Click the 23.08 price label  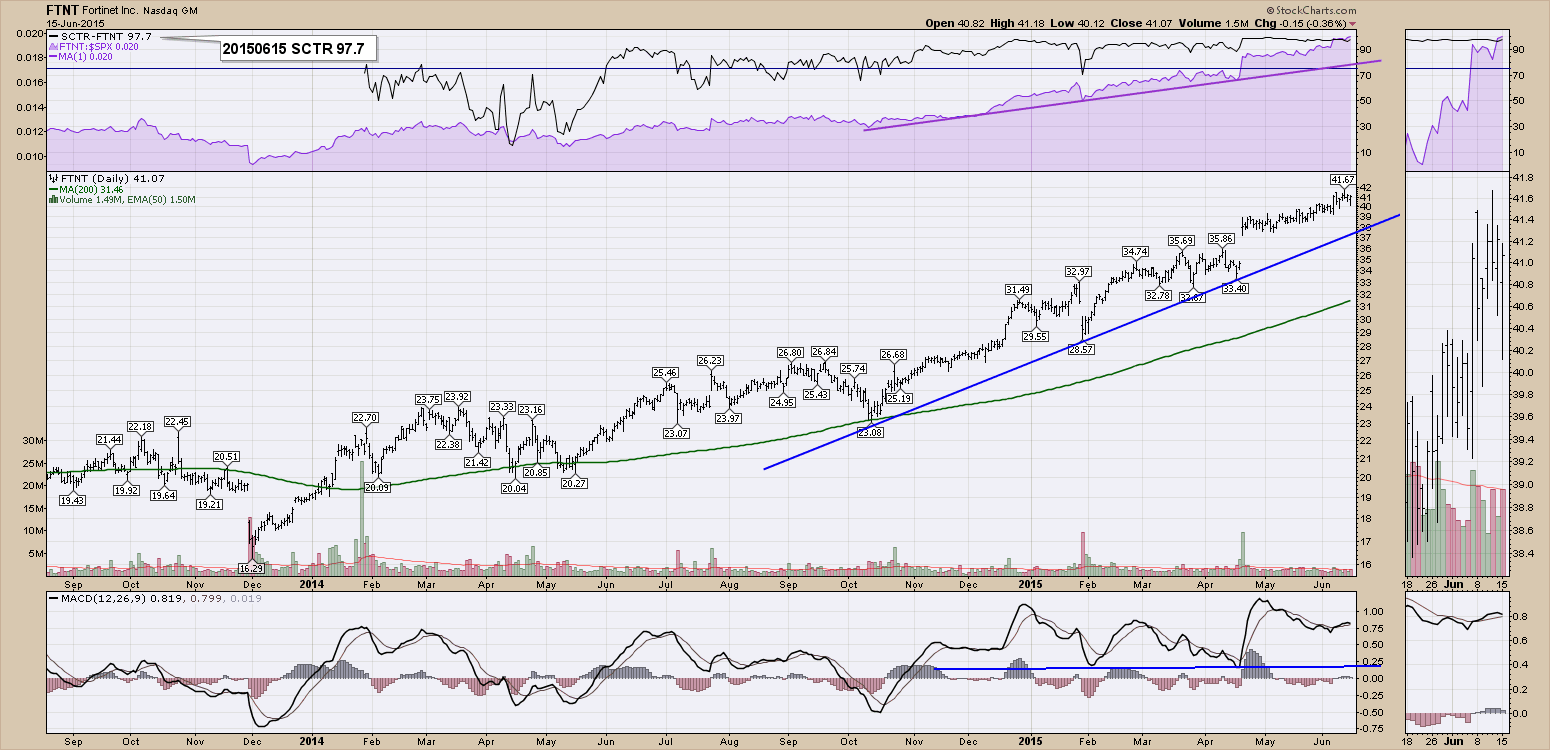point(872,431)
